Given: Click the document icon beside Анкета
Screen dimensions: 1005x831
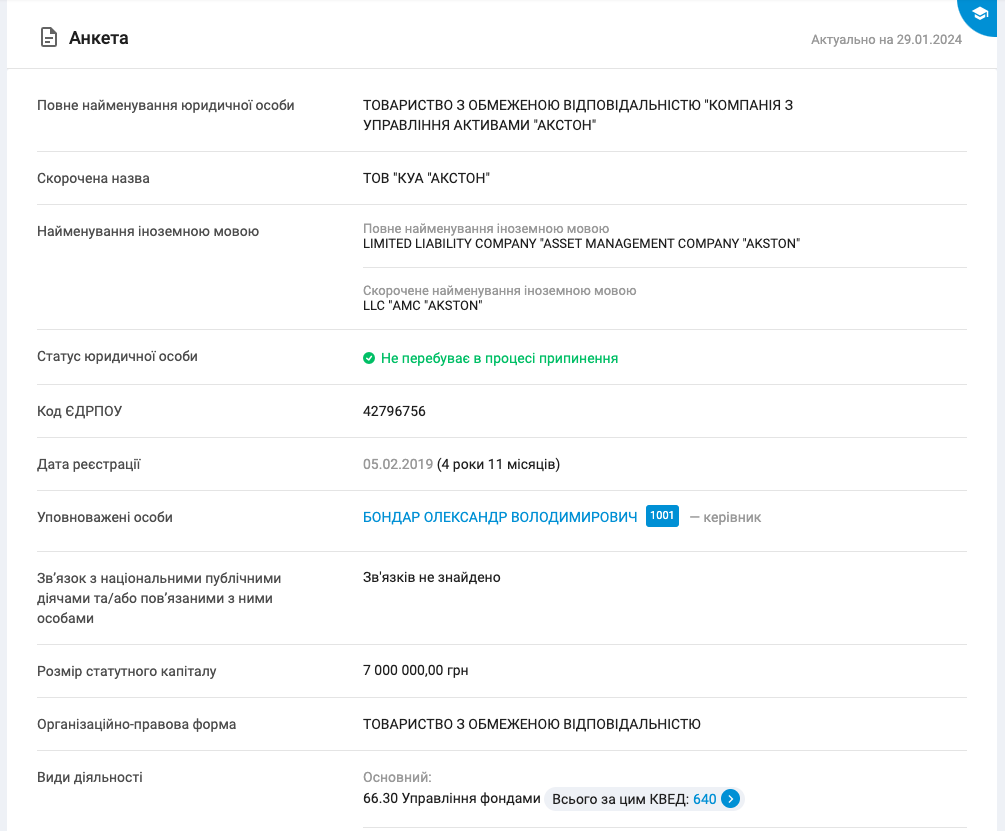Looking at the screenshot, I should pos(48,38).
